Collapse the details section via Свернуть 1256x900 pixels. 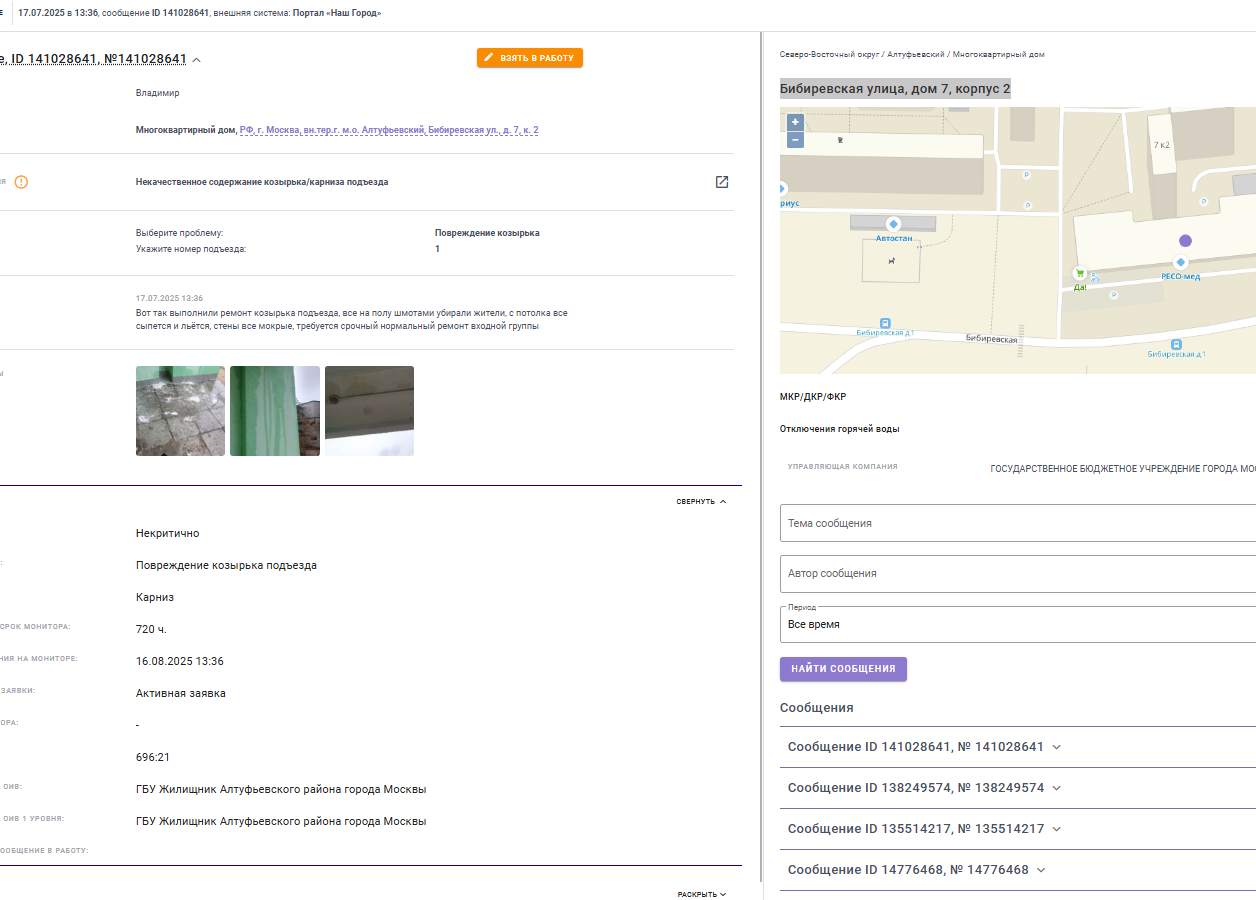pyautogui.click(x=701, y=501)
